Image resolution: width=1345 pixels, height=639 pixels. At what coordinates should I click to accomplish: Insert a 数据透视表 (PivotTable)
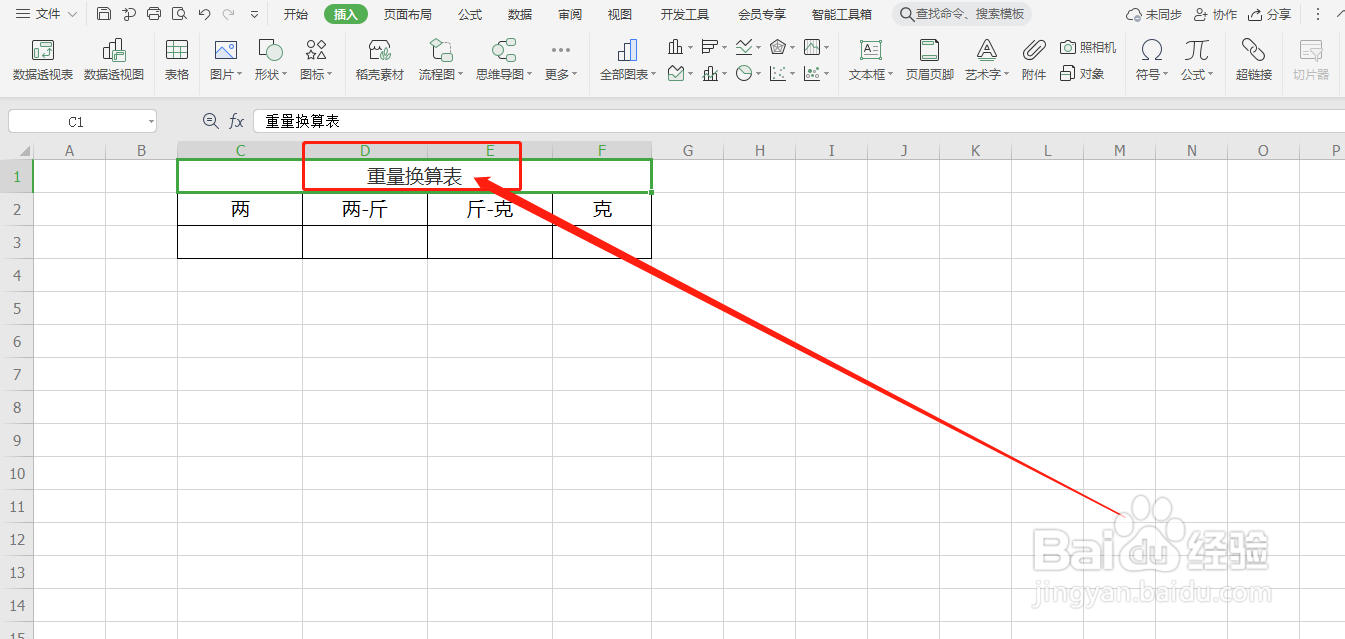pyautogui.click(x=42, y=60)
